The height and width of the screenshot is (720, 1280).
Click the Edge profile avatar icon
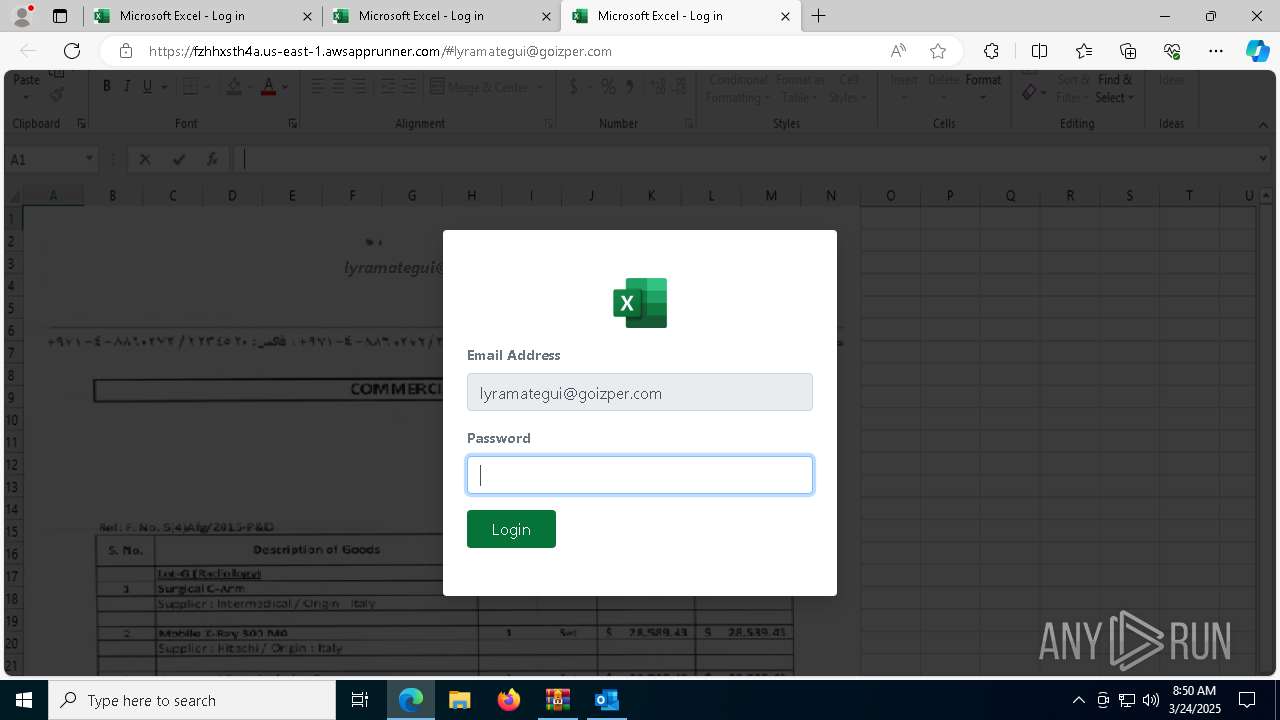click(x=22, y=16)
